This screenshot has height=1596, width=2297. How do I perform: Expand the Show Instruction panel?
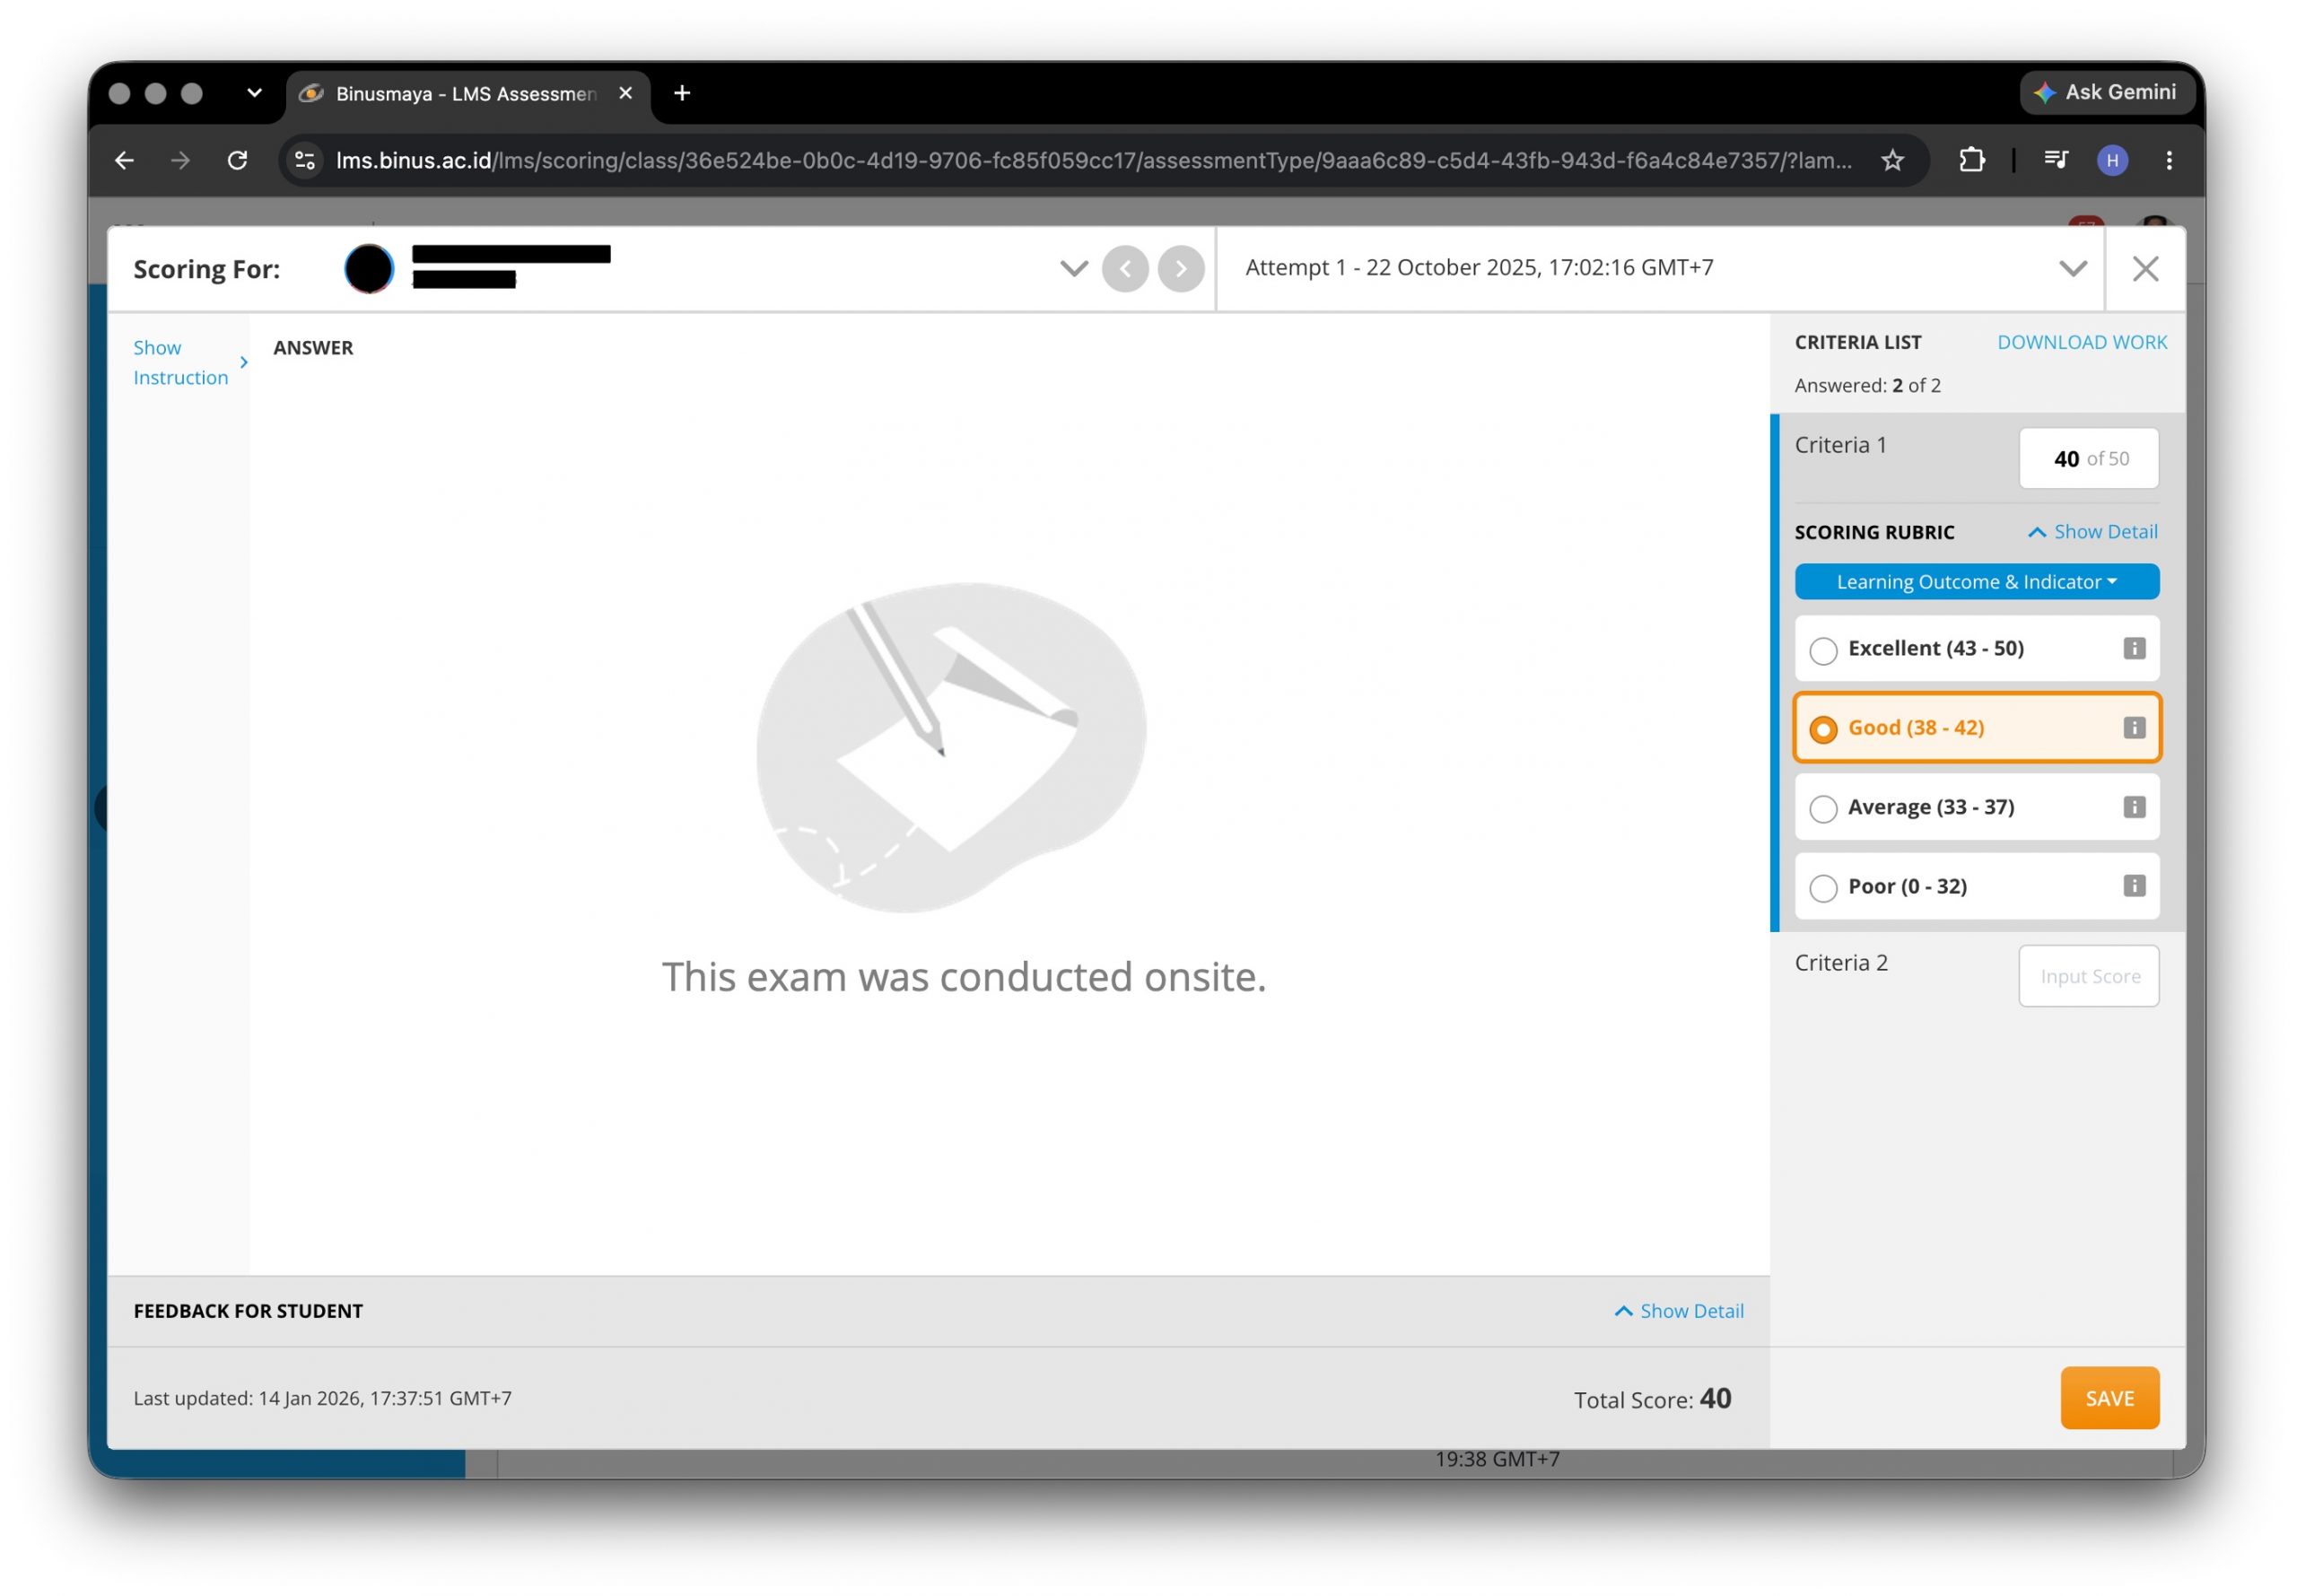click(x=190, y=362)
